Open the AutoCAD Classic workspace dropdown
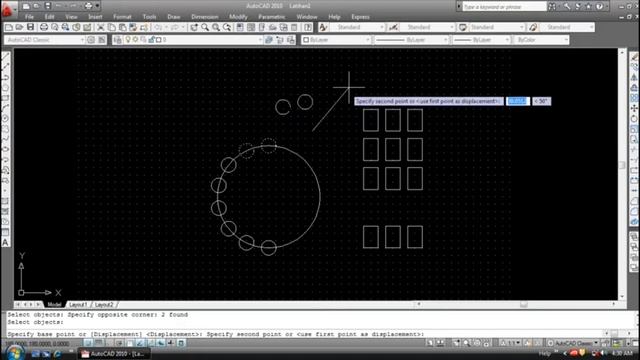Viewport: 640px width, 360px height. coord(44,40)
